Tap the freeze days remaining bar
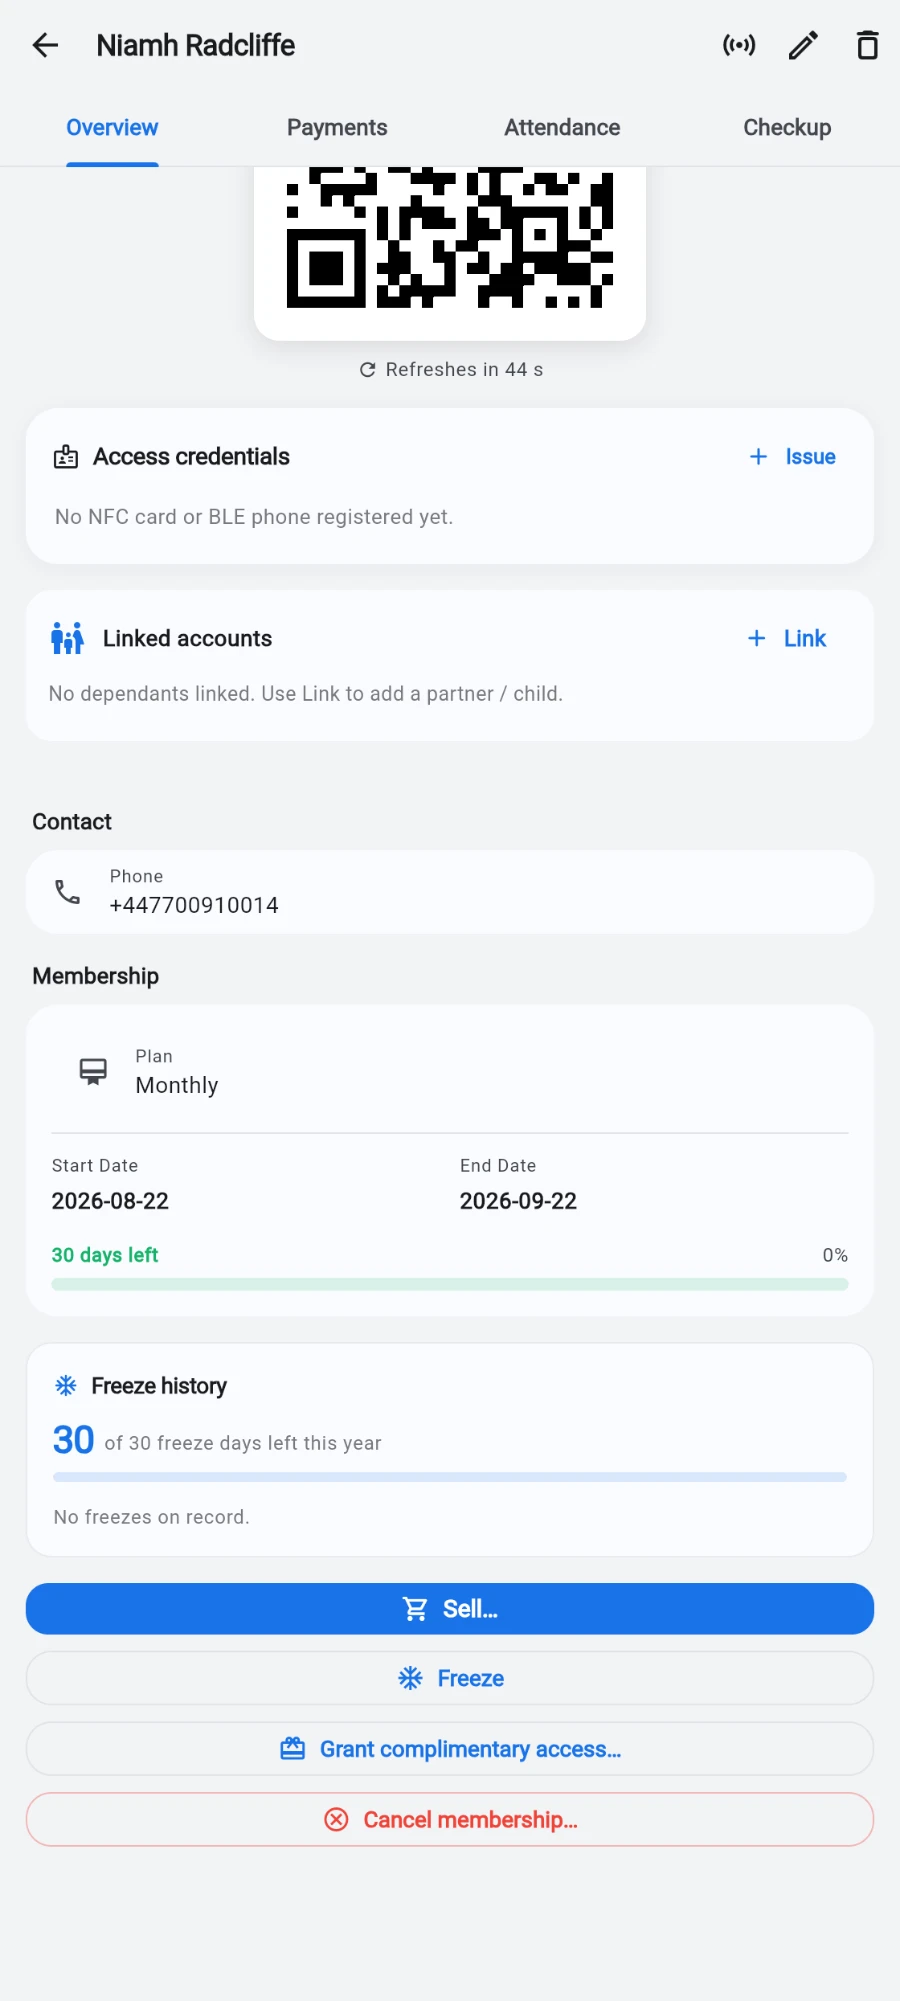The height and width of the screenshot is (2001, 900). tap(450, 1477)
